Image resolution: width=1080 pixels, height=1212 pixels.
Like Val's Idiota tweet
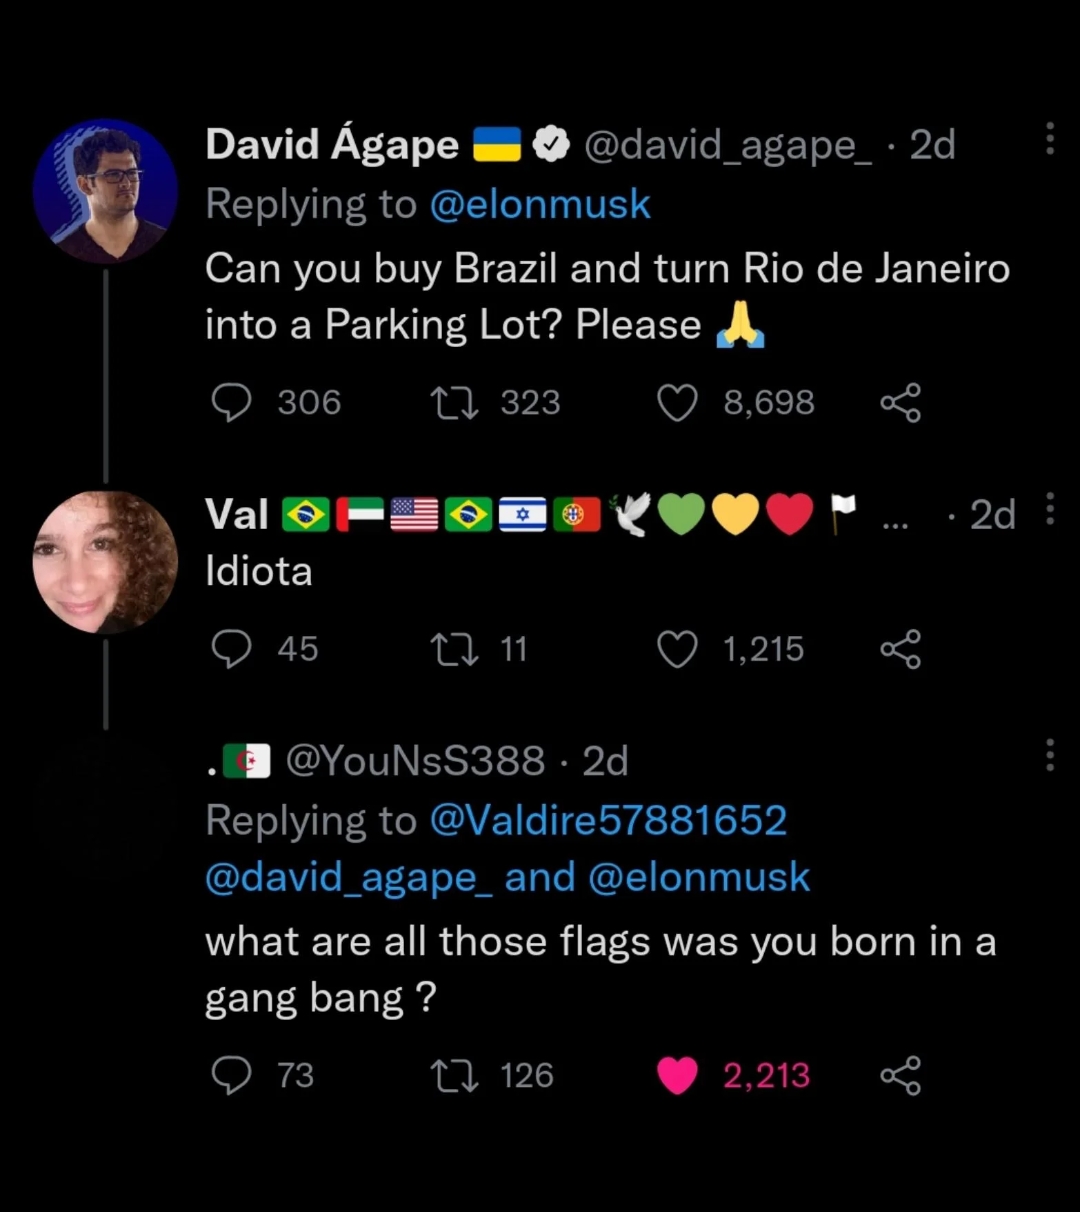pos(677,650)
